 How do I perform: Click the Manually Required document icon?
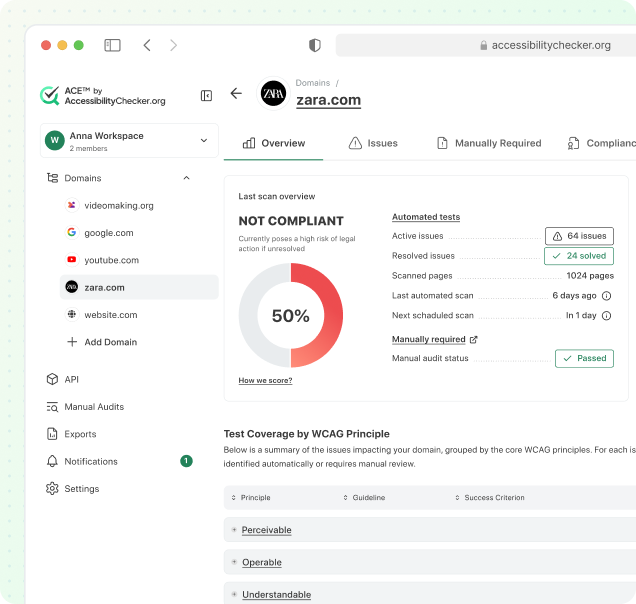(x=443, y=143)
